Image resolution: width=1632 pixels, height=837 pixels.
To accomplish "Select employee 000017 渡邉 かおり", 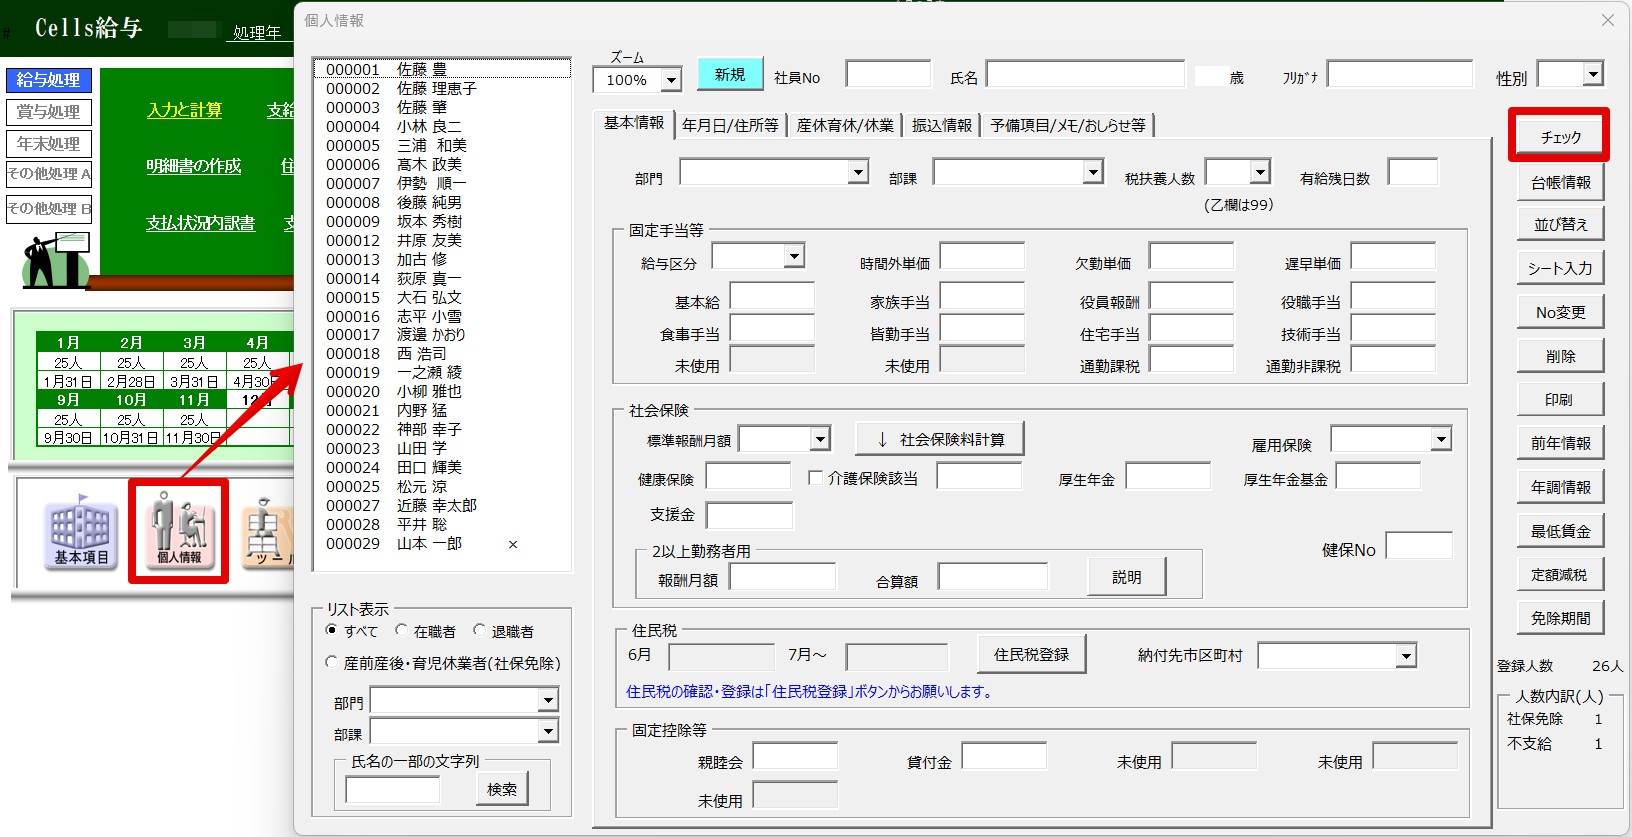I will pyautogui.click(x=441, y=334).
